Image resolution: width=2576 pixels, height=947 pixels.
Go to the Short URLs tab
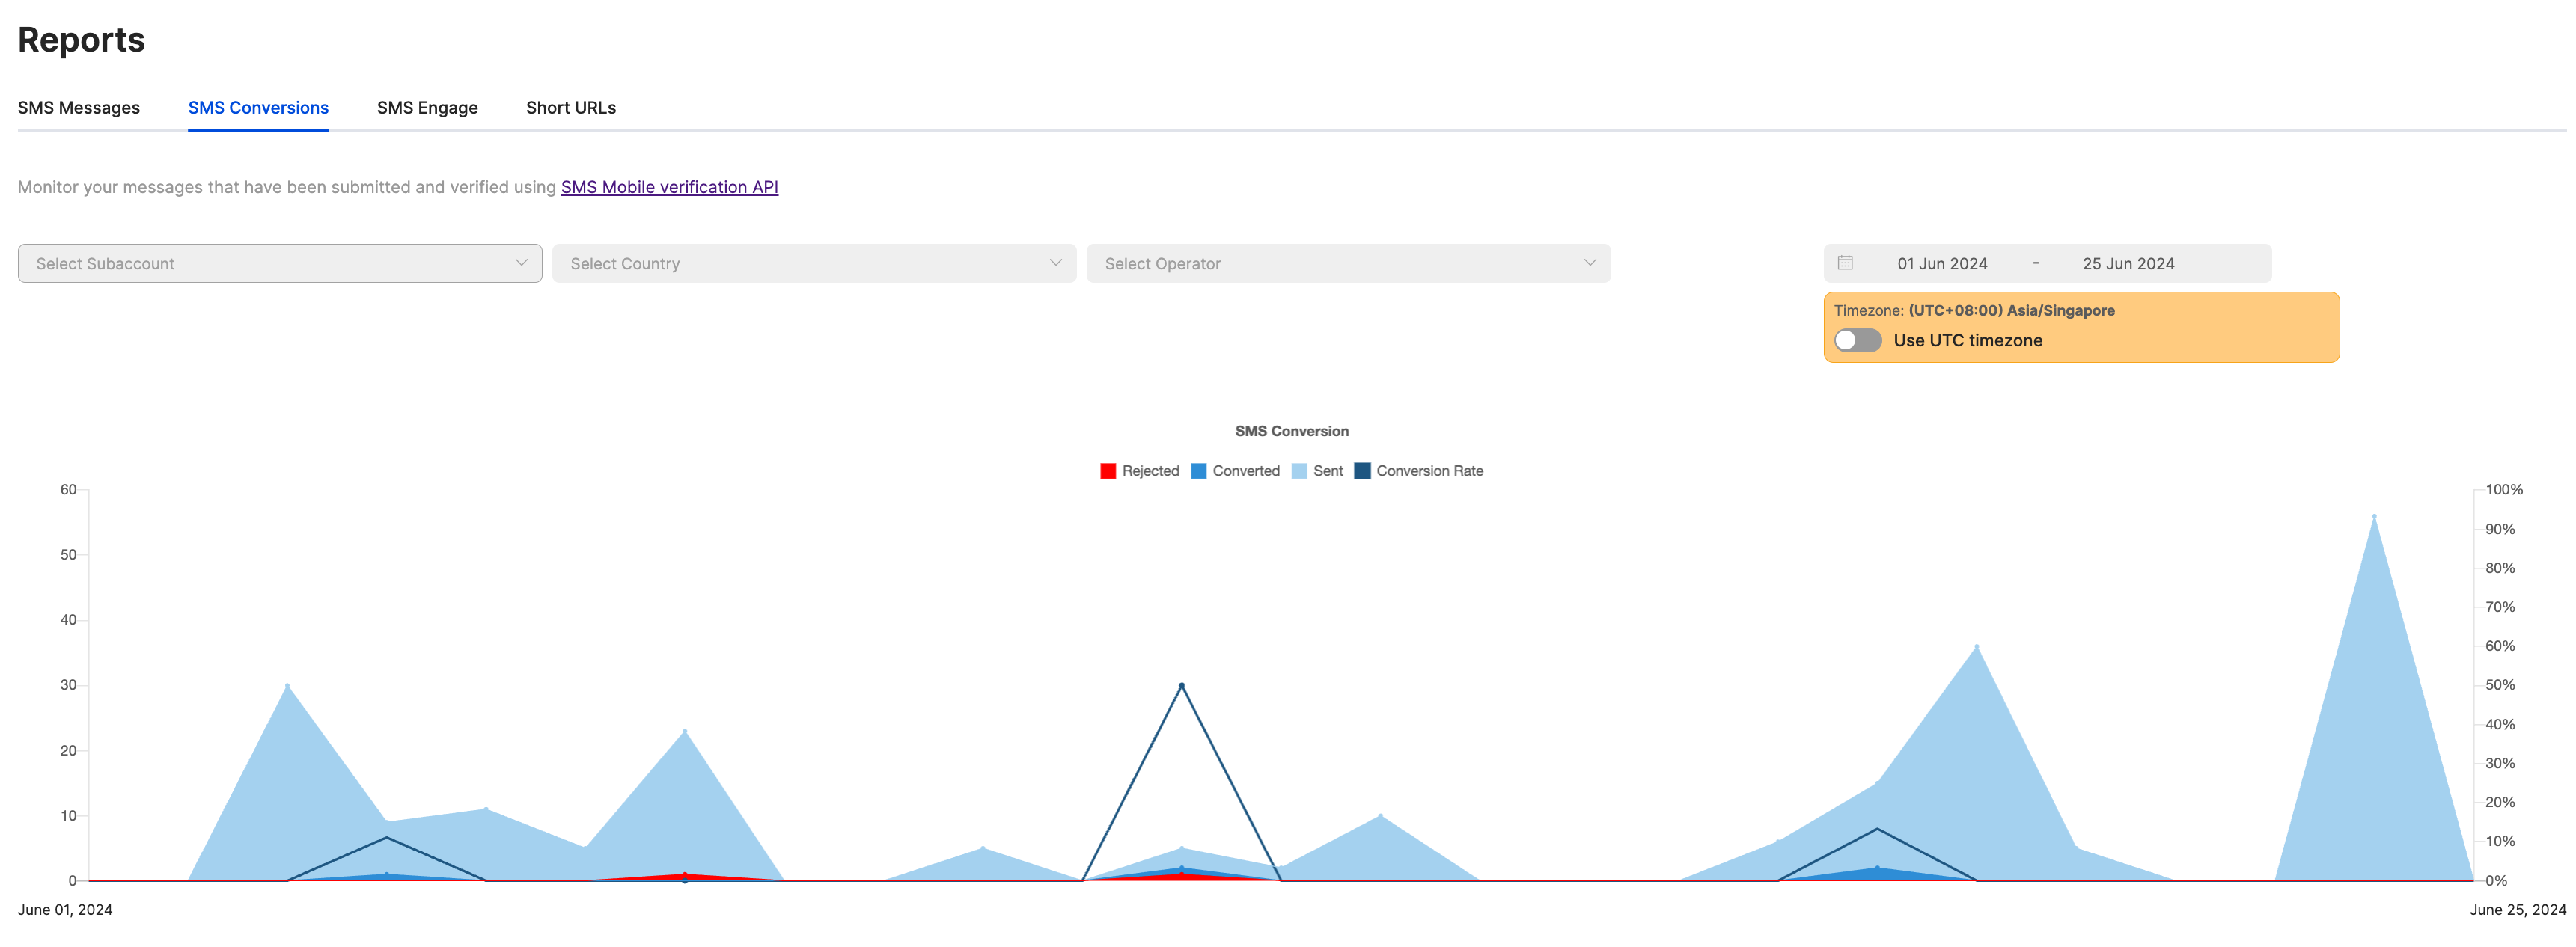pos(570,108)
